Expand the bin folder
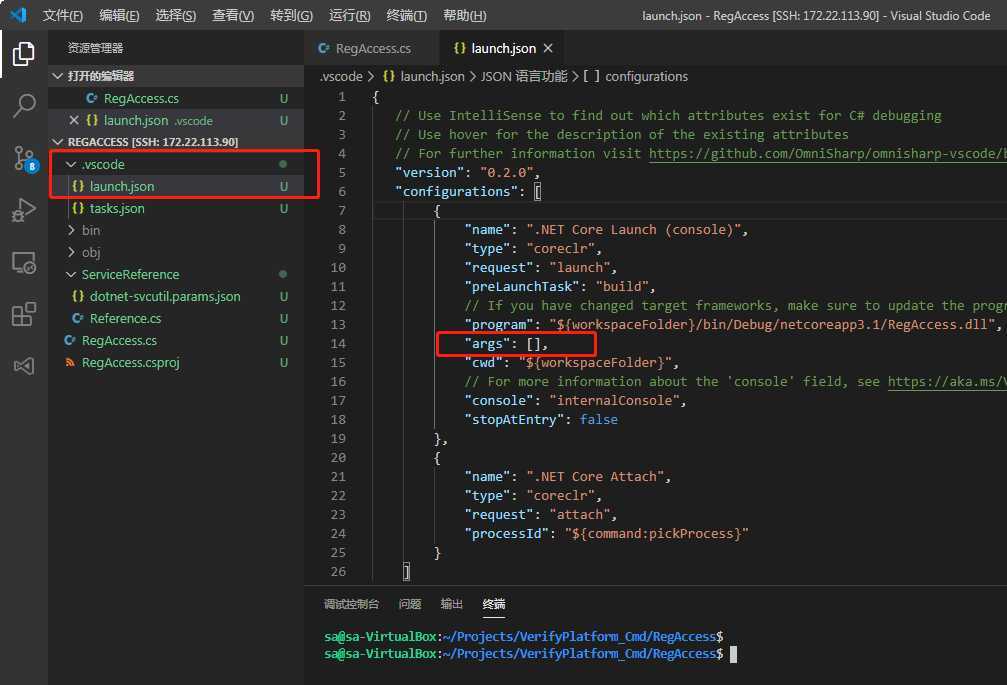The width and height of the screenshot is (1007, 685). (x=71, y=230)
